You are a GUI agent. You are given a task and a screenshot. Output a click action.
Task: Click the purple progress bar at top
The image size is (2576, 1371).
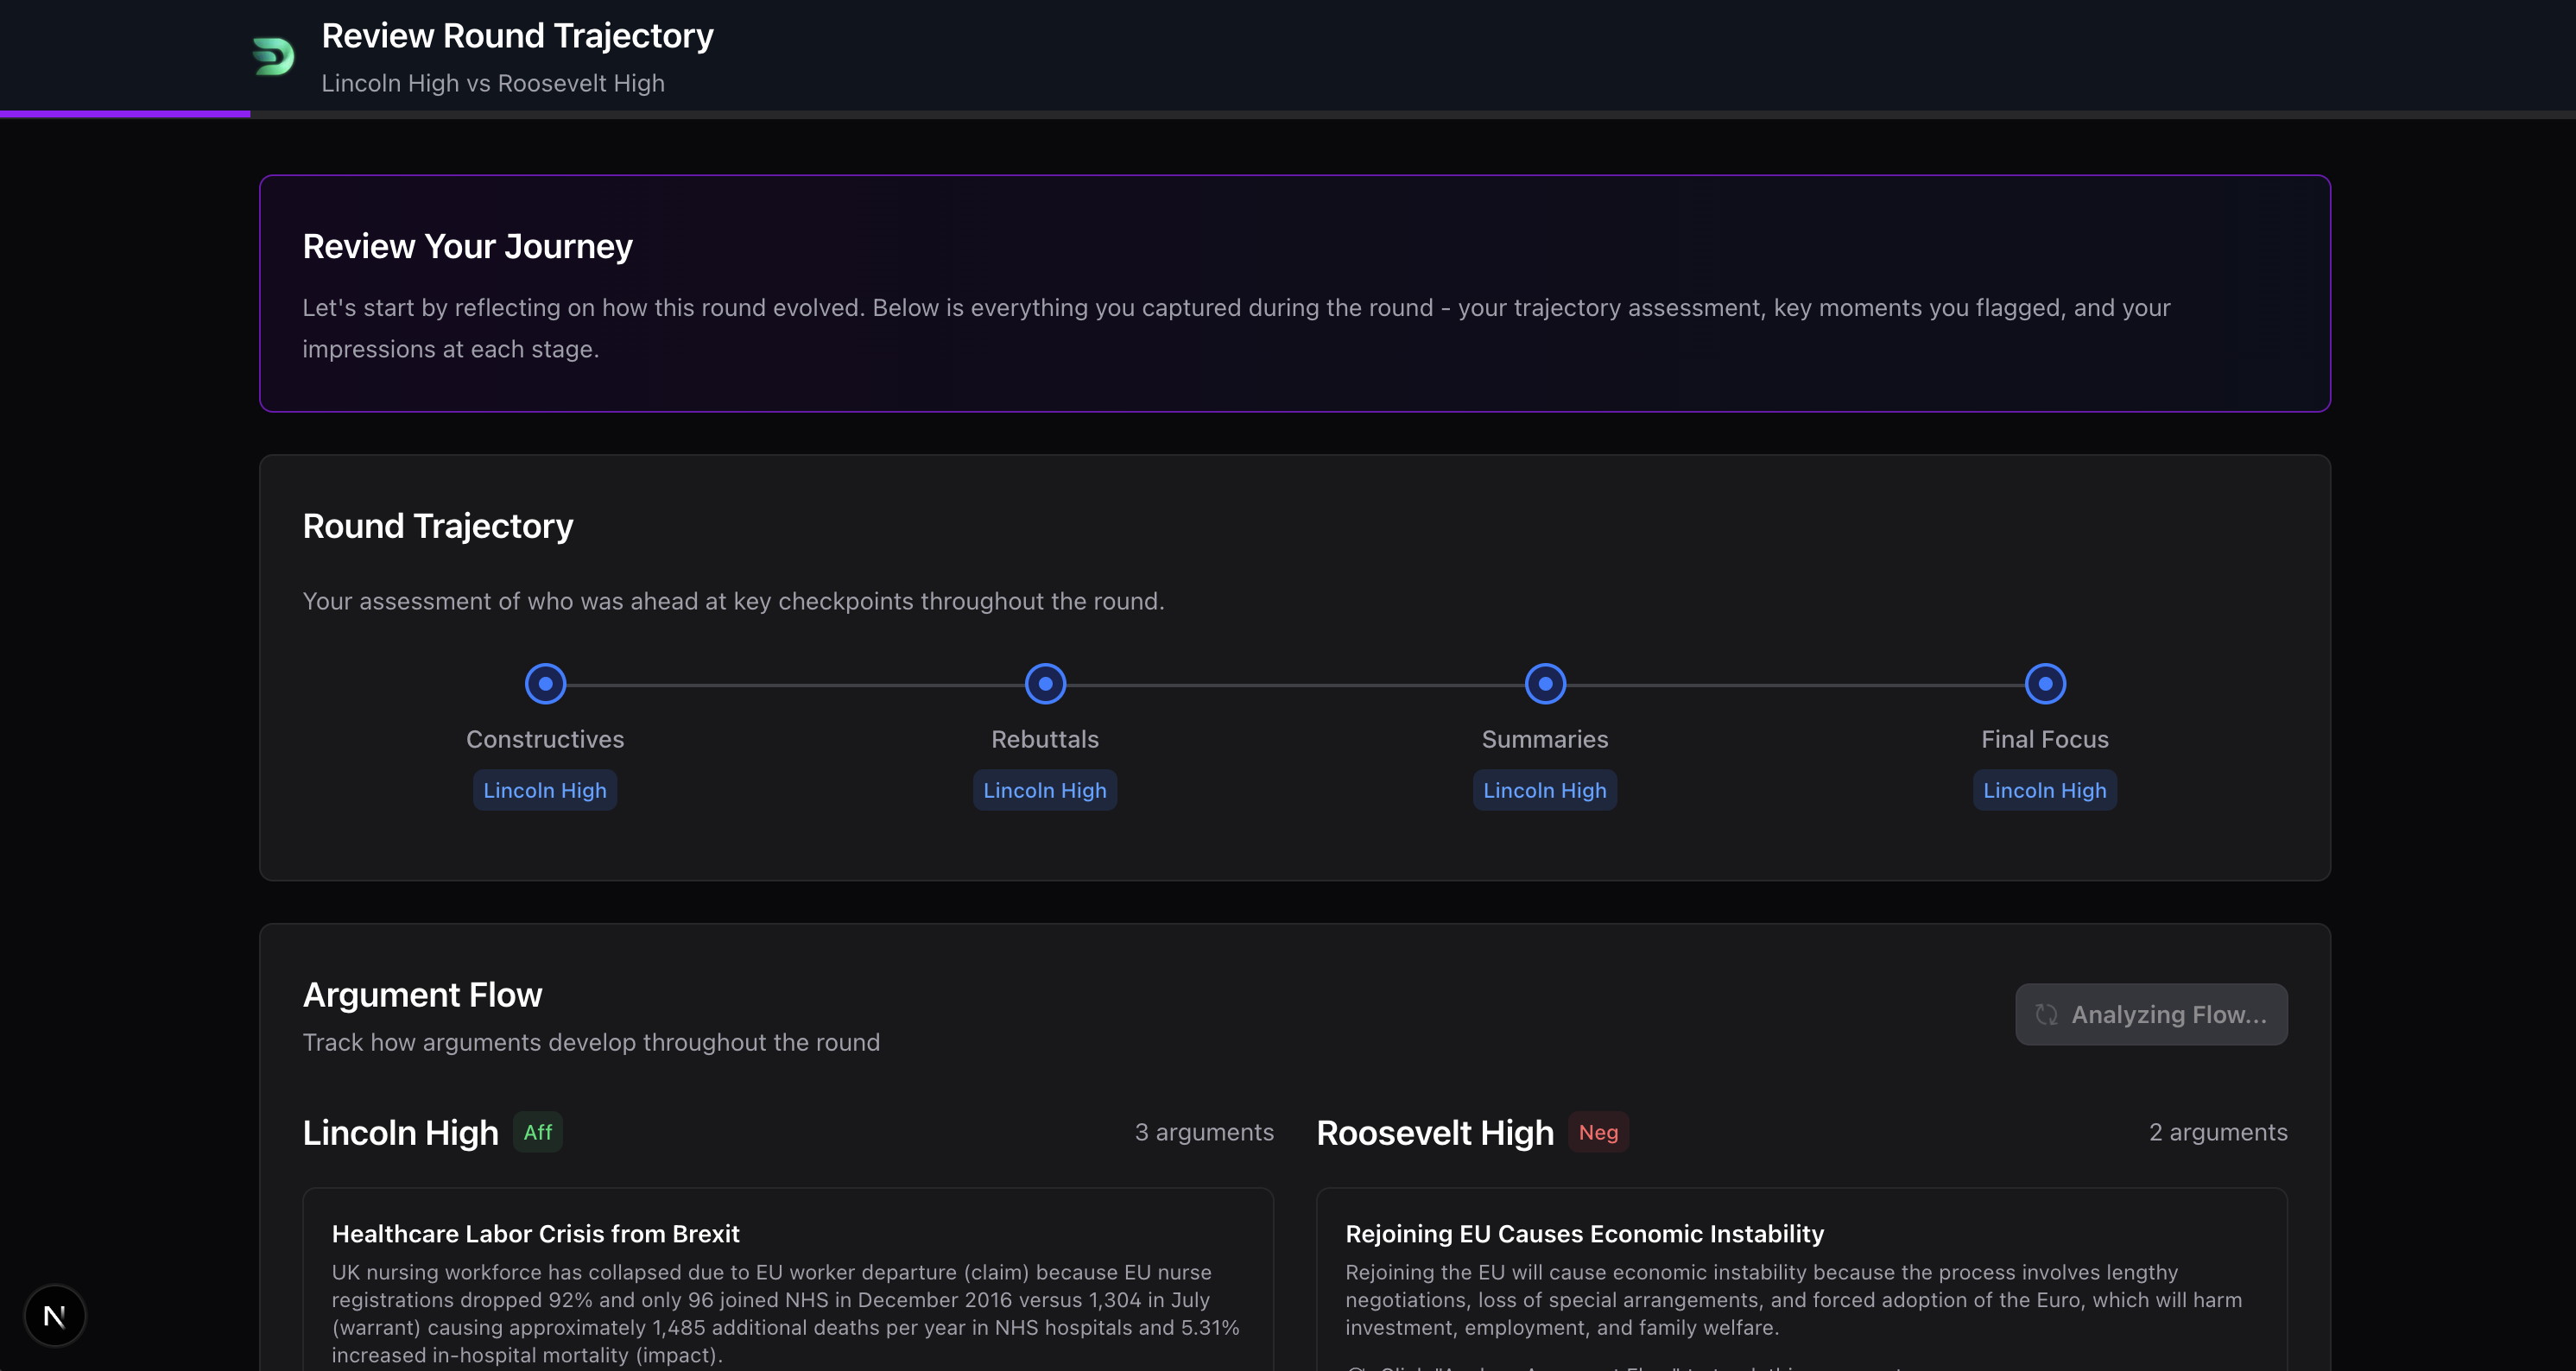[125, 114]
